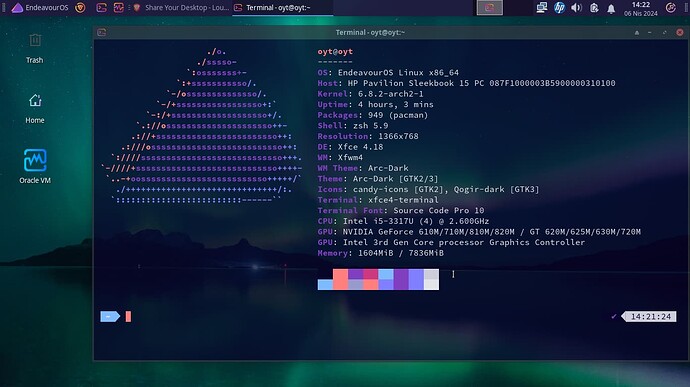Show notifications via the bell icon

[611, 8]
